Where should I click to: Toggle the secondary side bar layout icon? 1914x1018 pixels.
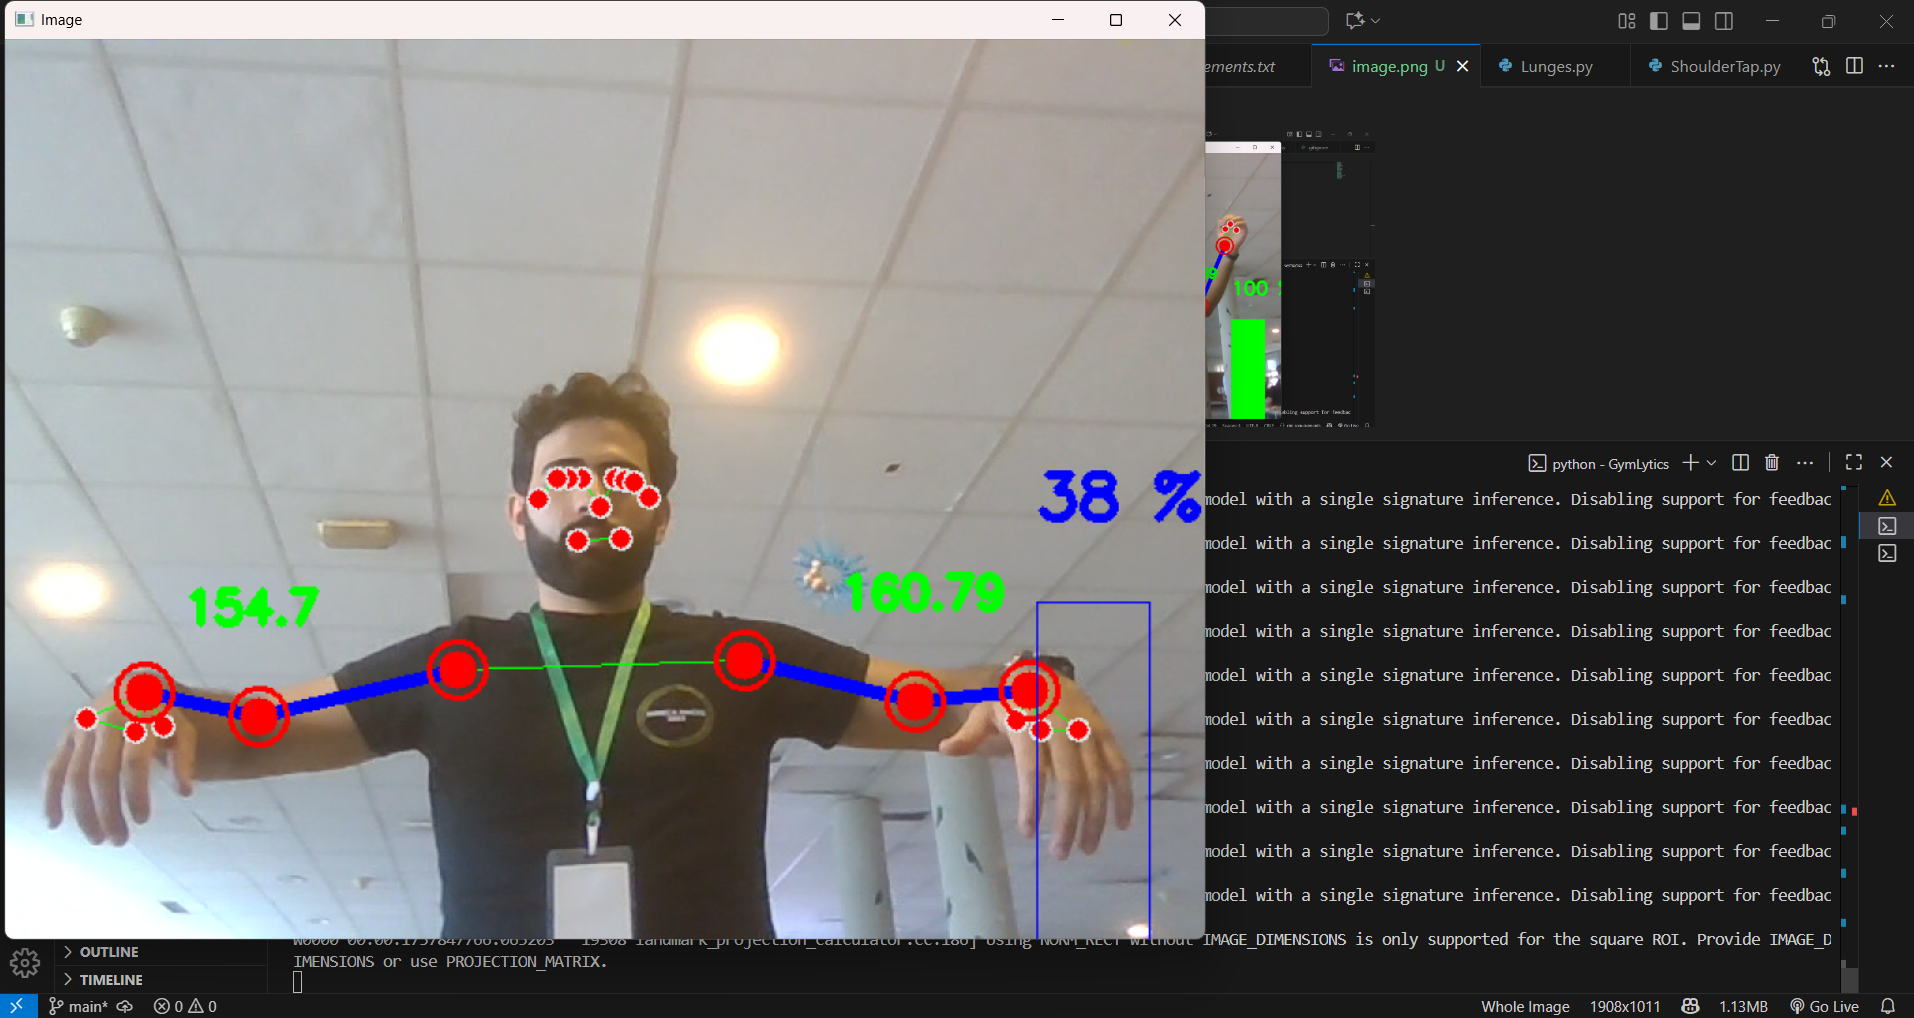tap(1724, 21)
